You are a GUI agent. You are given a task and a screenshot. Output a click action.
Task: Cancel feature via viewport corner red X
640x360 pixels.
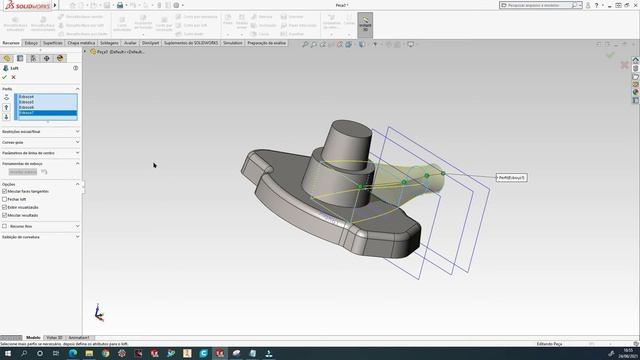[x=624, y=64]
